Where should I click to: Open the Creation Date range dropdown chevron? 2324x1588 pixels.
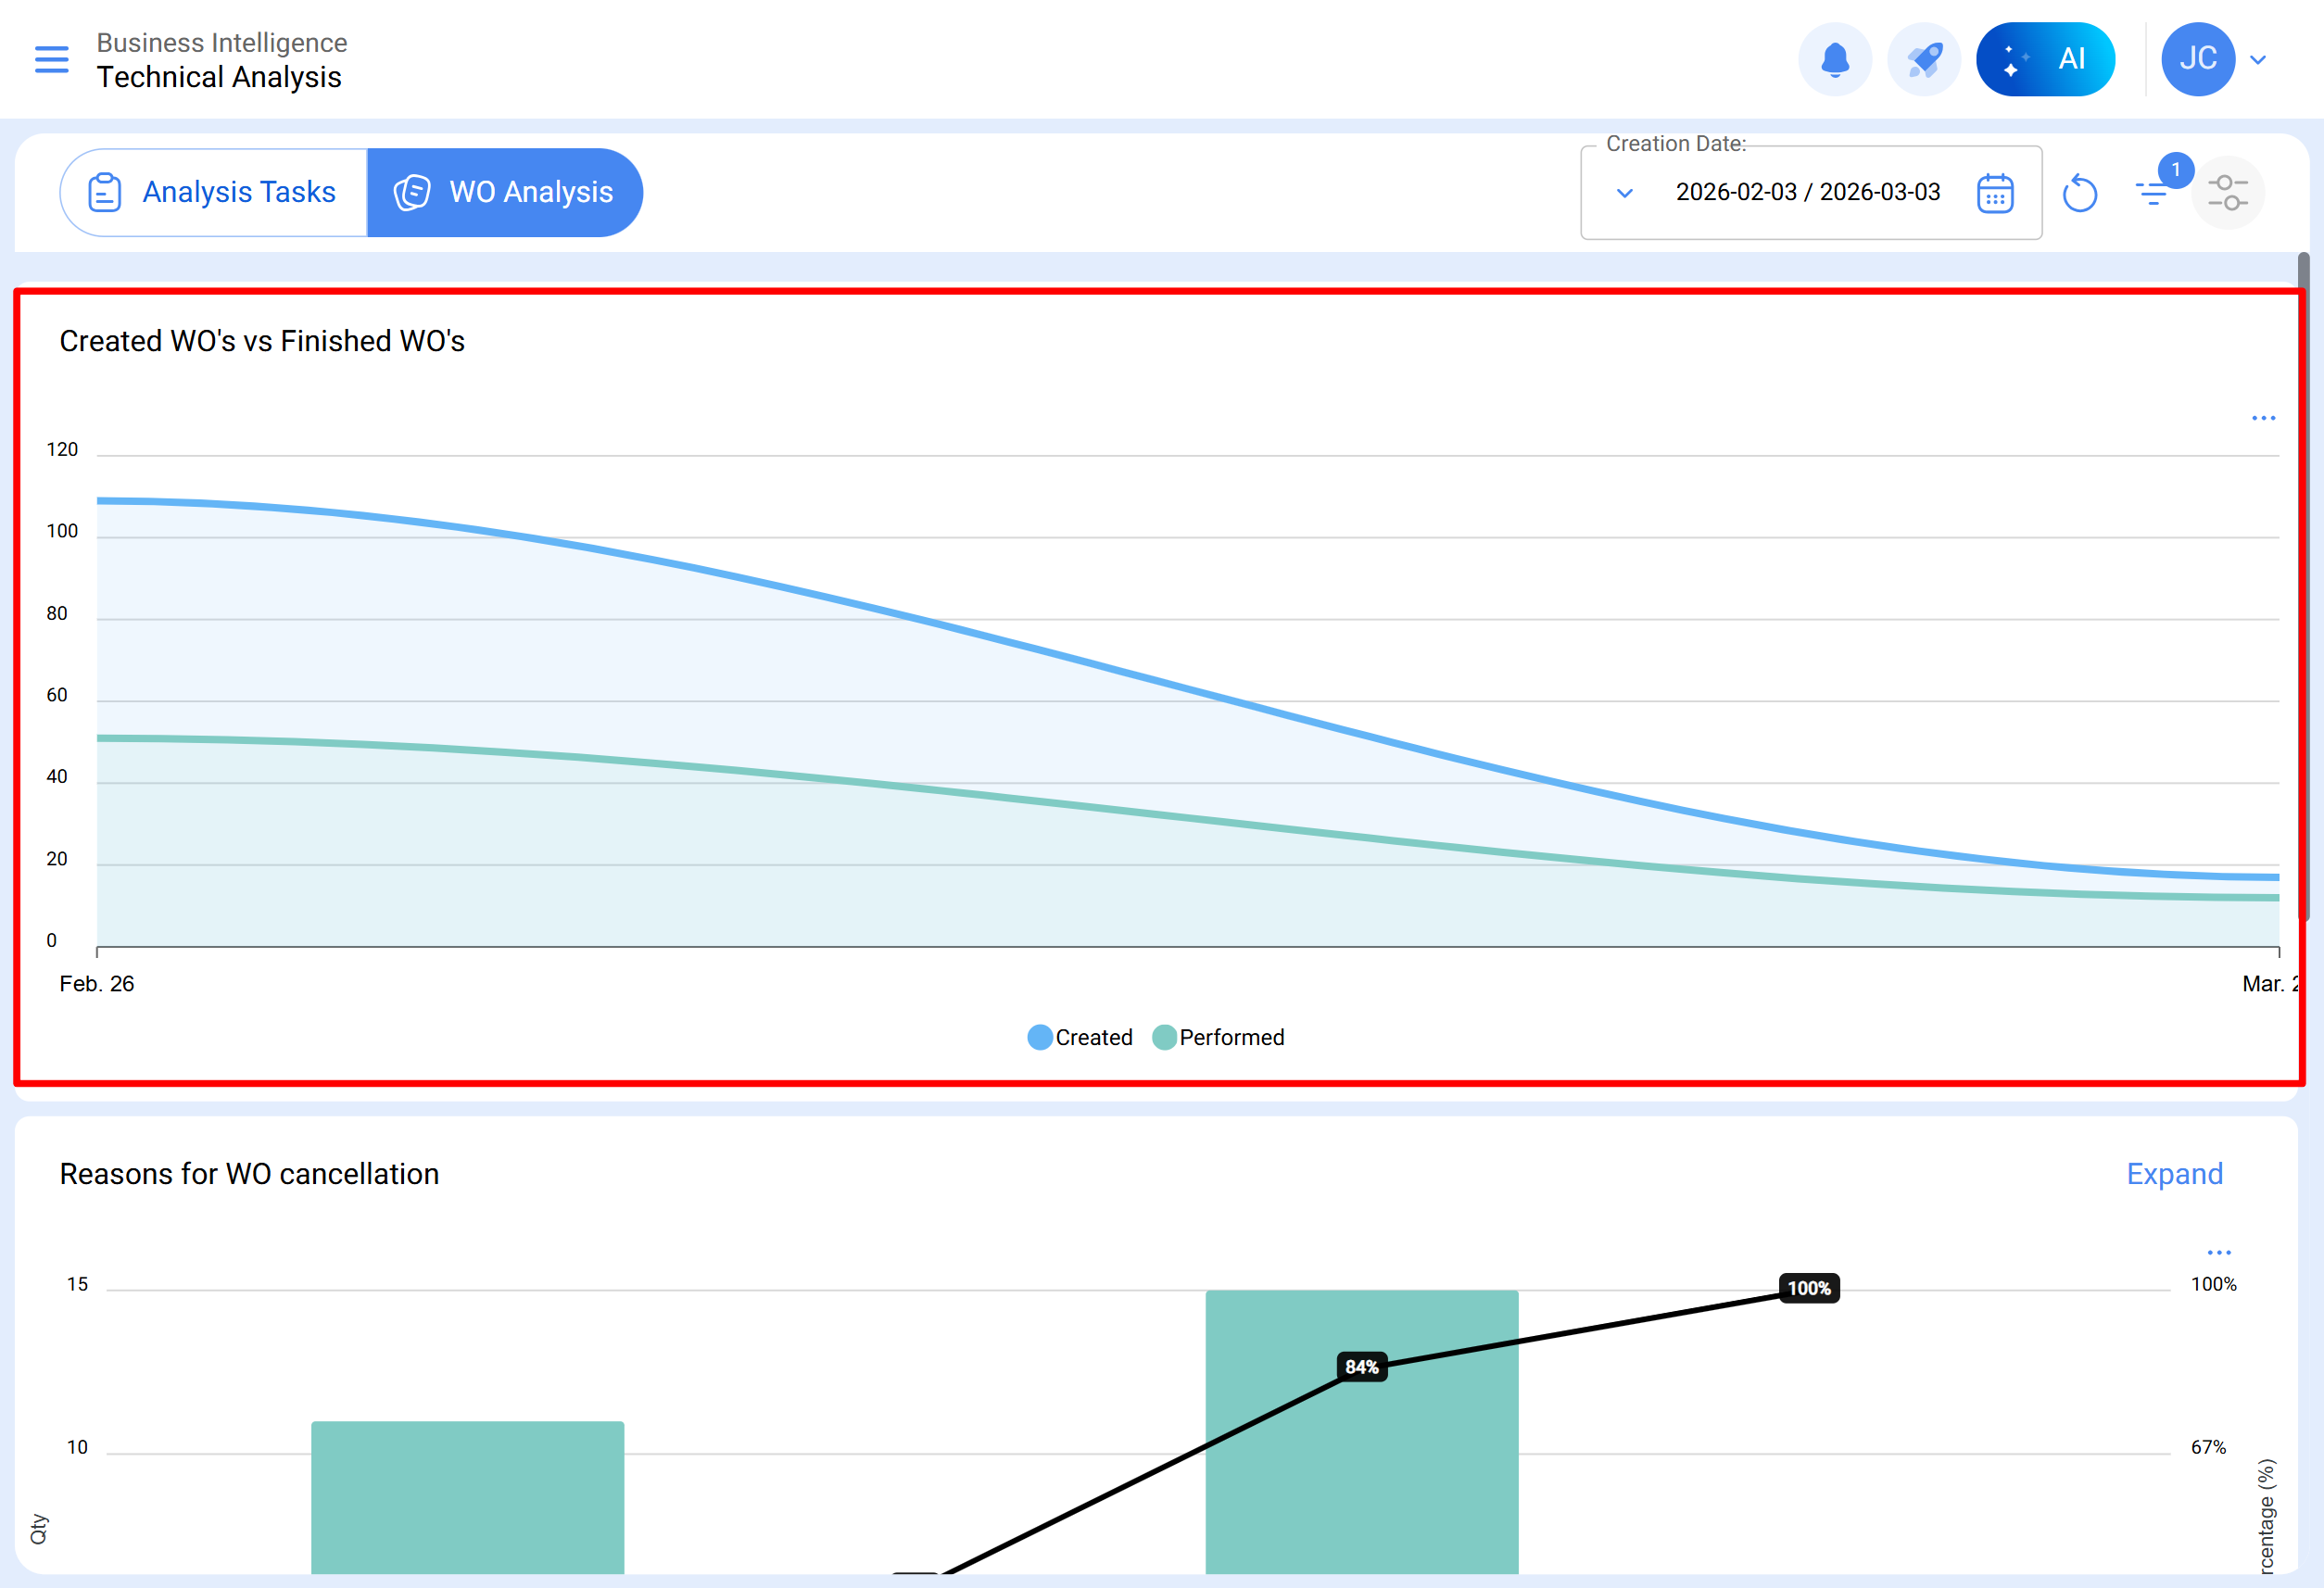point(1625,193)
